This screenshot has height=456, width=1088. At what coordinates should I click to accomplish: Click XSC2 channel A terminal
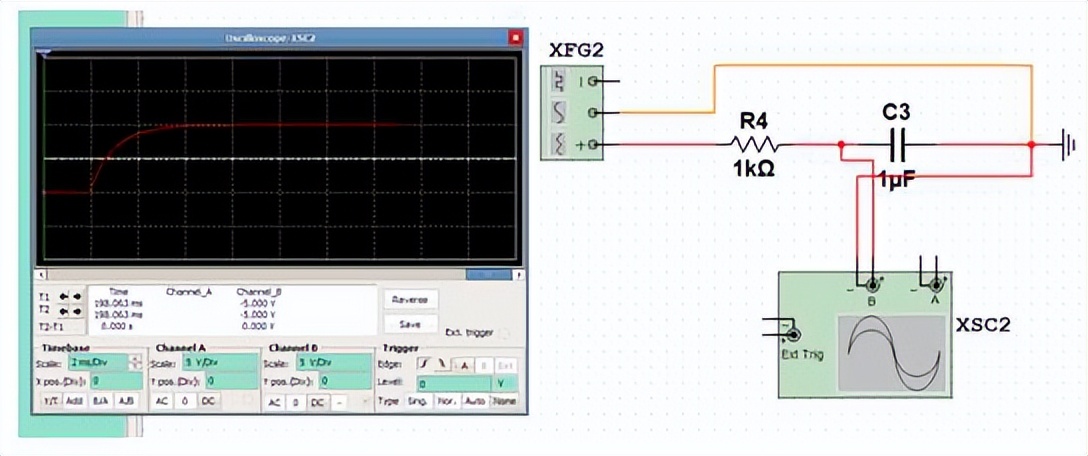coord(936,284)
